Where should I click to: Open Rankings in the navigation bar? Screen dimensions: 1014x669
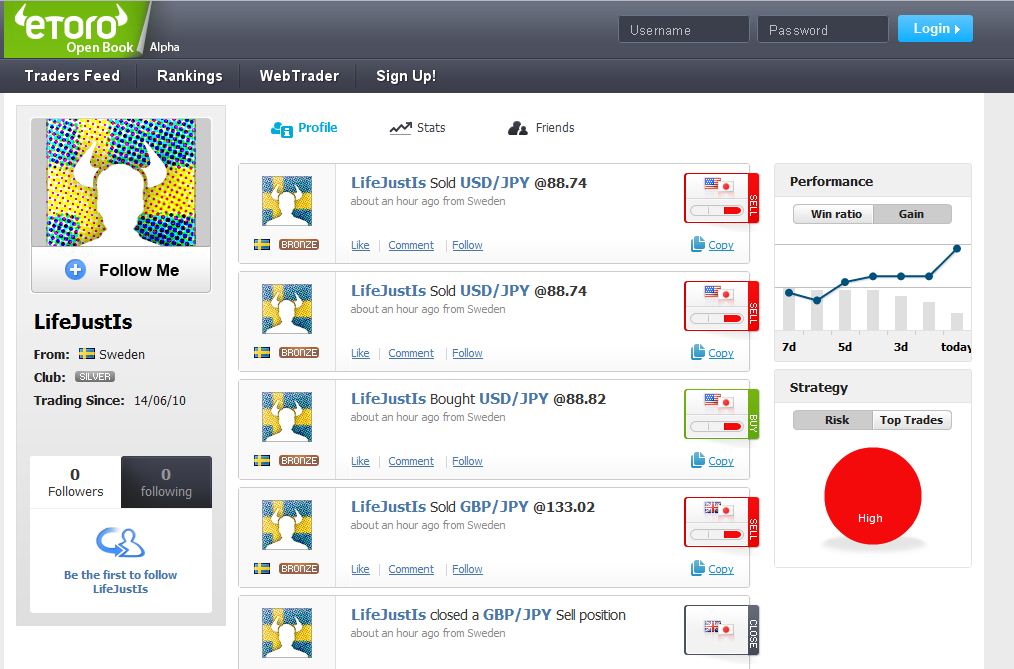pos(189,76)
